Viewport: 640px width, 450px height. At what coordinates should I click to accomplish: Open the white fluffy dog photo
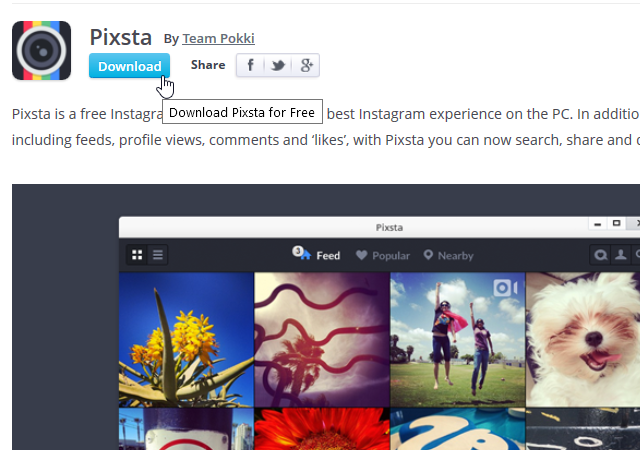tap(583, 340)
